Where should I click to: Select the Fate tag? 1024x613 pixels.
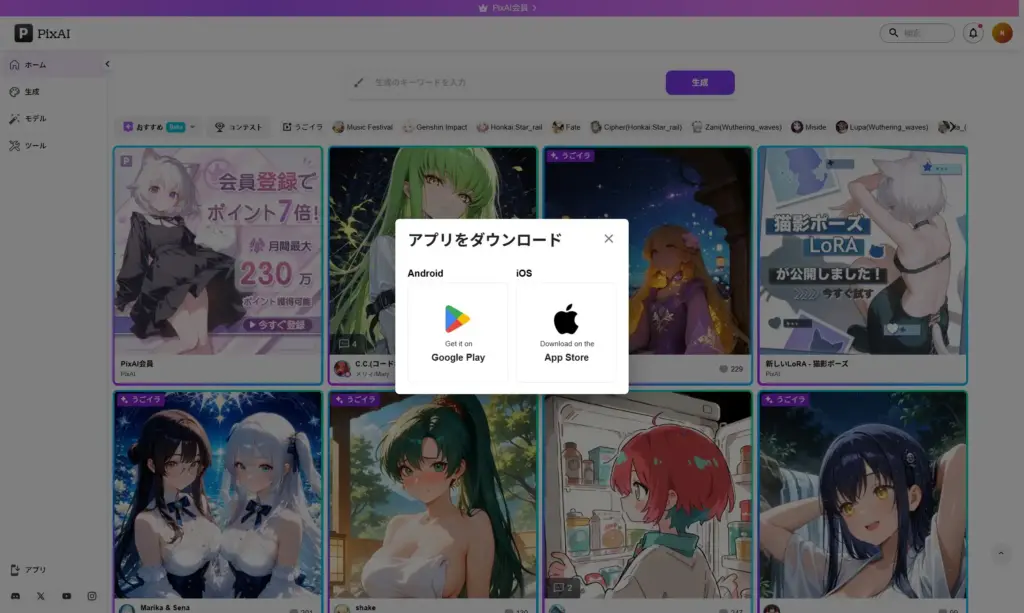click(566, 127)
